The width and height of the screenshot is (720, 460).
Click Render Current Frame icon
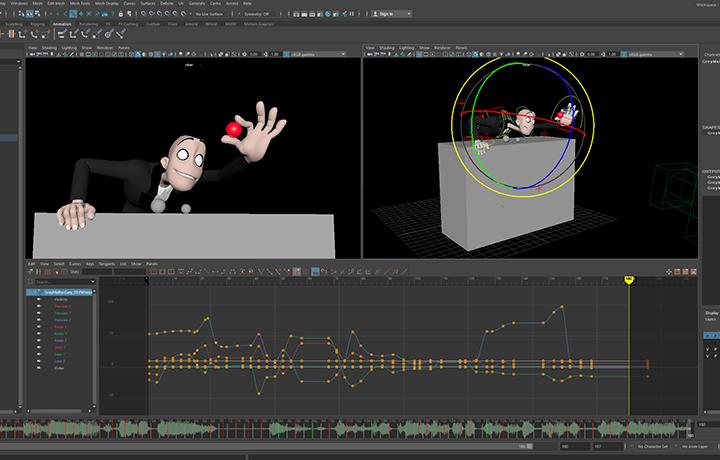[x=304, y=14]
